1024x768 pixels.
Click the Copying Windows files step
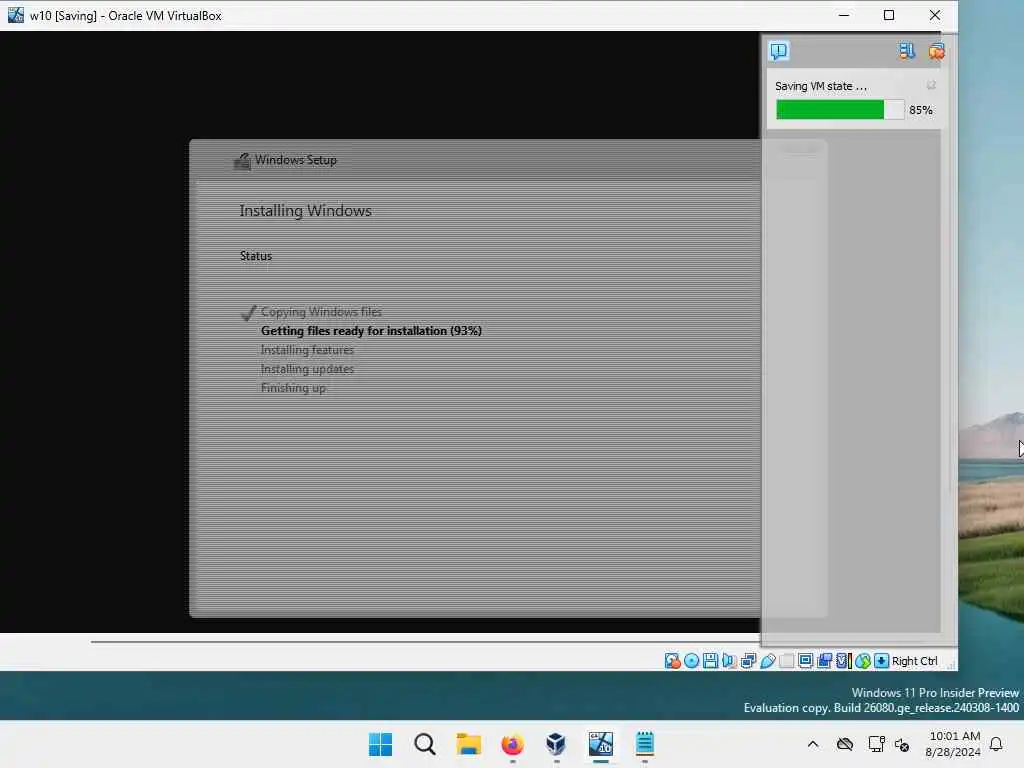[x=321, y=312]
